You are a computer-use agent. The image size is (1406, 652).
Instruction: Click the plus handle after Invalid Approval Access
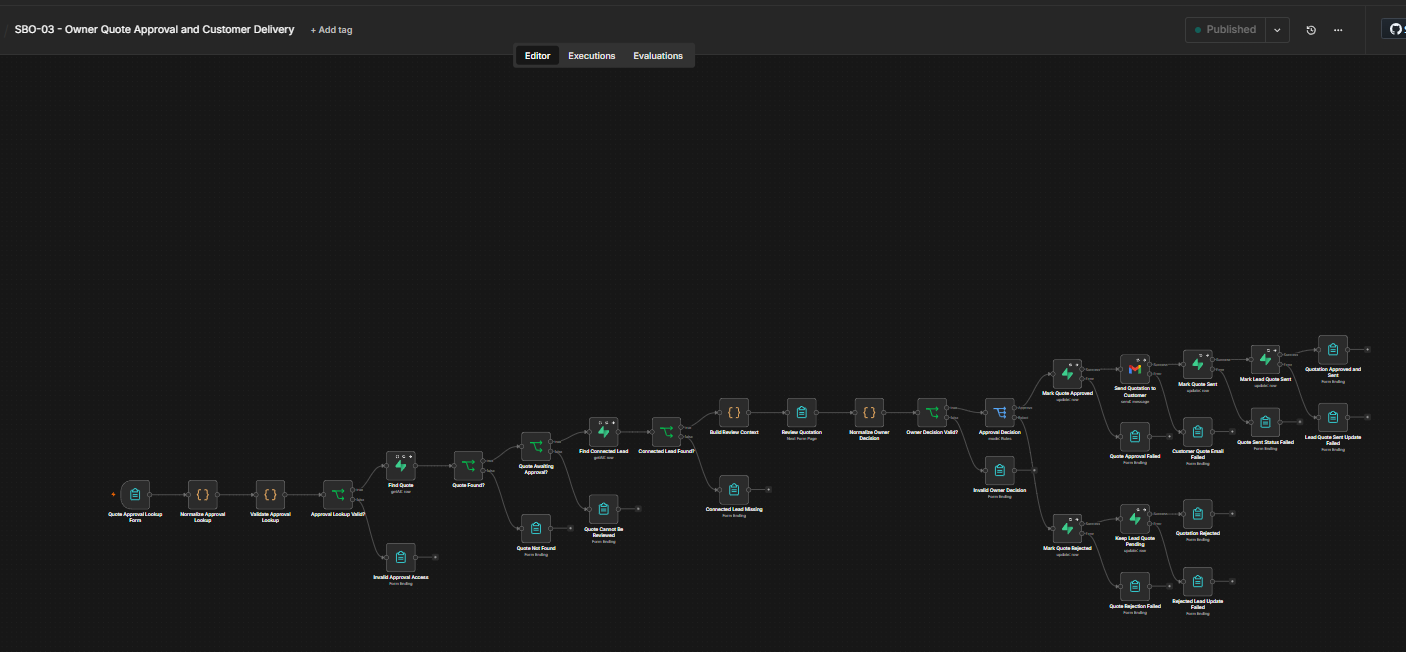point(435,557)
